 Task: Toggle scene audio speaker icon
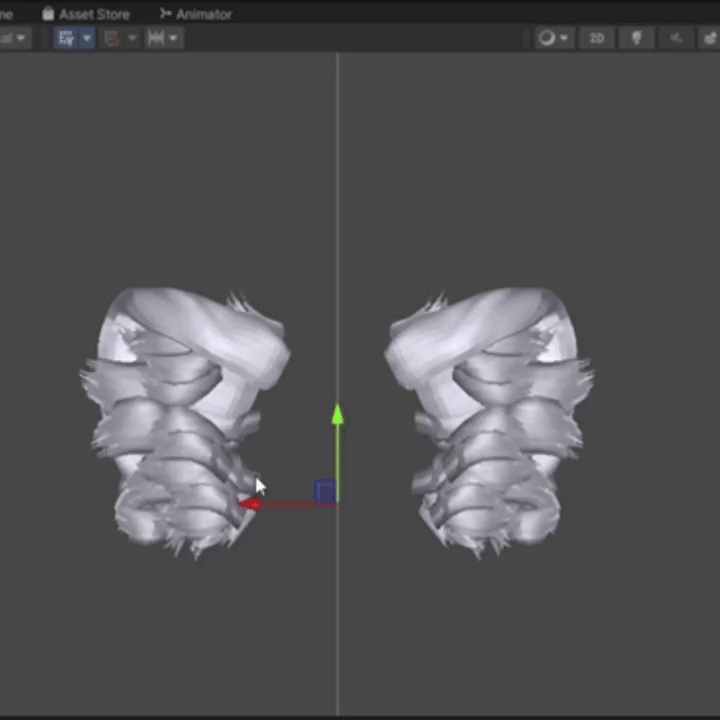[676, 38]
